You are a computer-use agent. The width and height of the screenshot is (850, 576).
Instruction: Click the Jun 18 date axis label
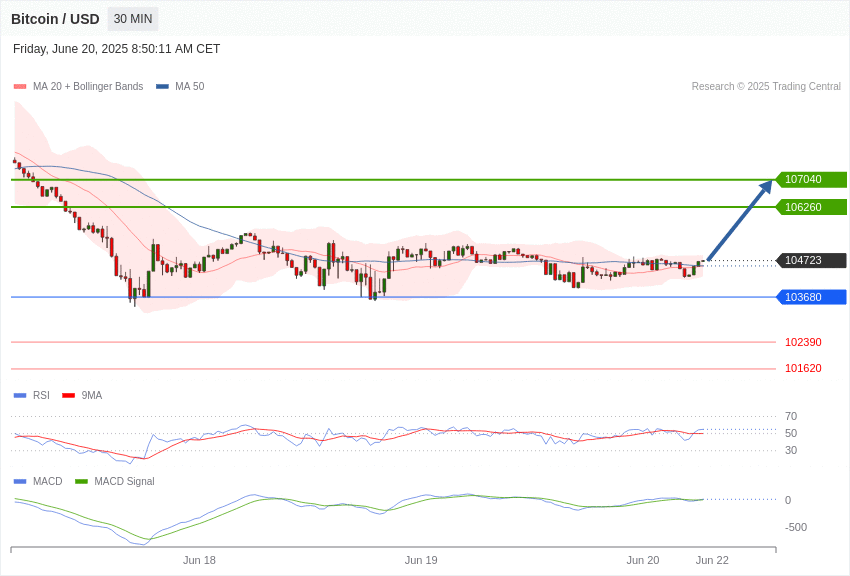(199, 560)
